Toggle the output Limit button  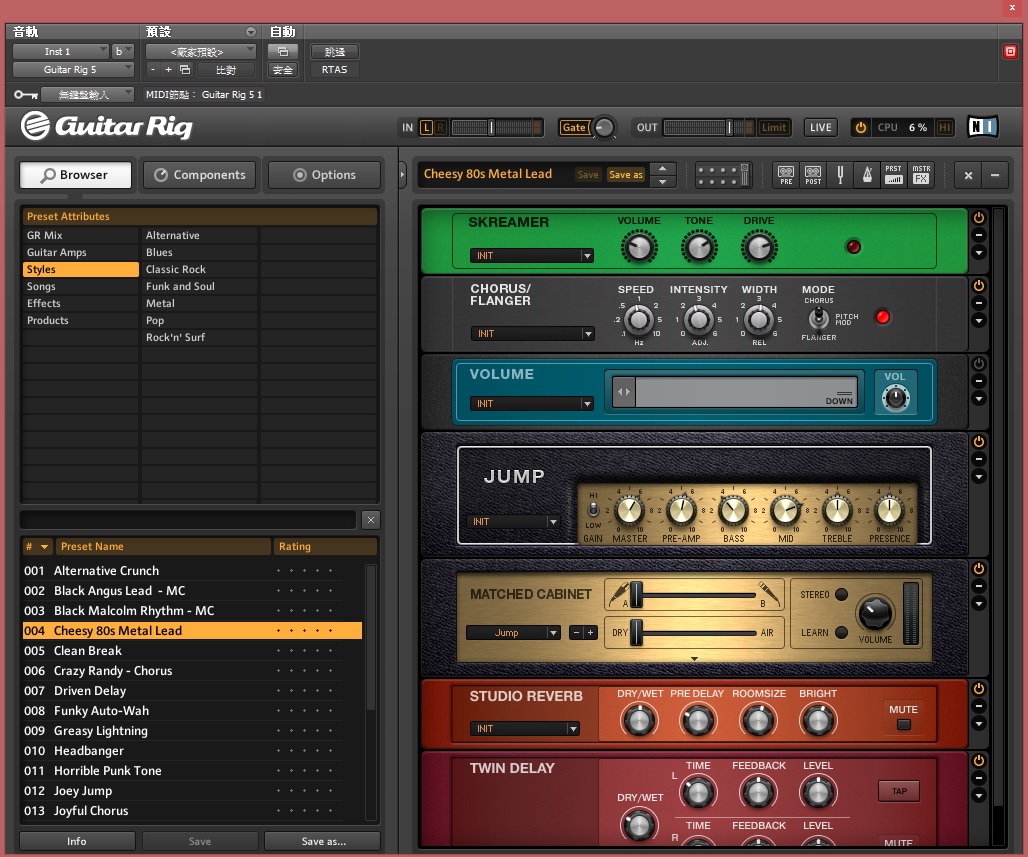[774, 127]
